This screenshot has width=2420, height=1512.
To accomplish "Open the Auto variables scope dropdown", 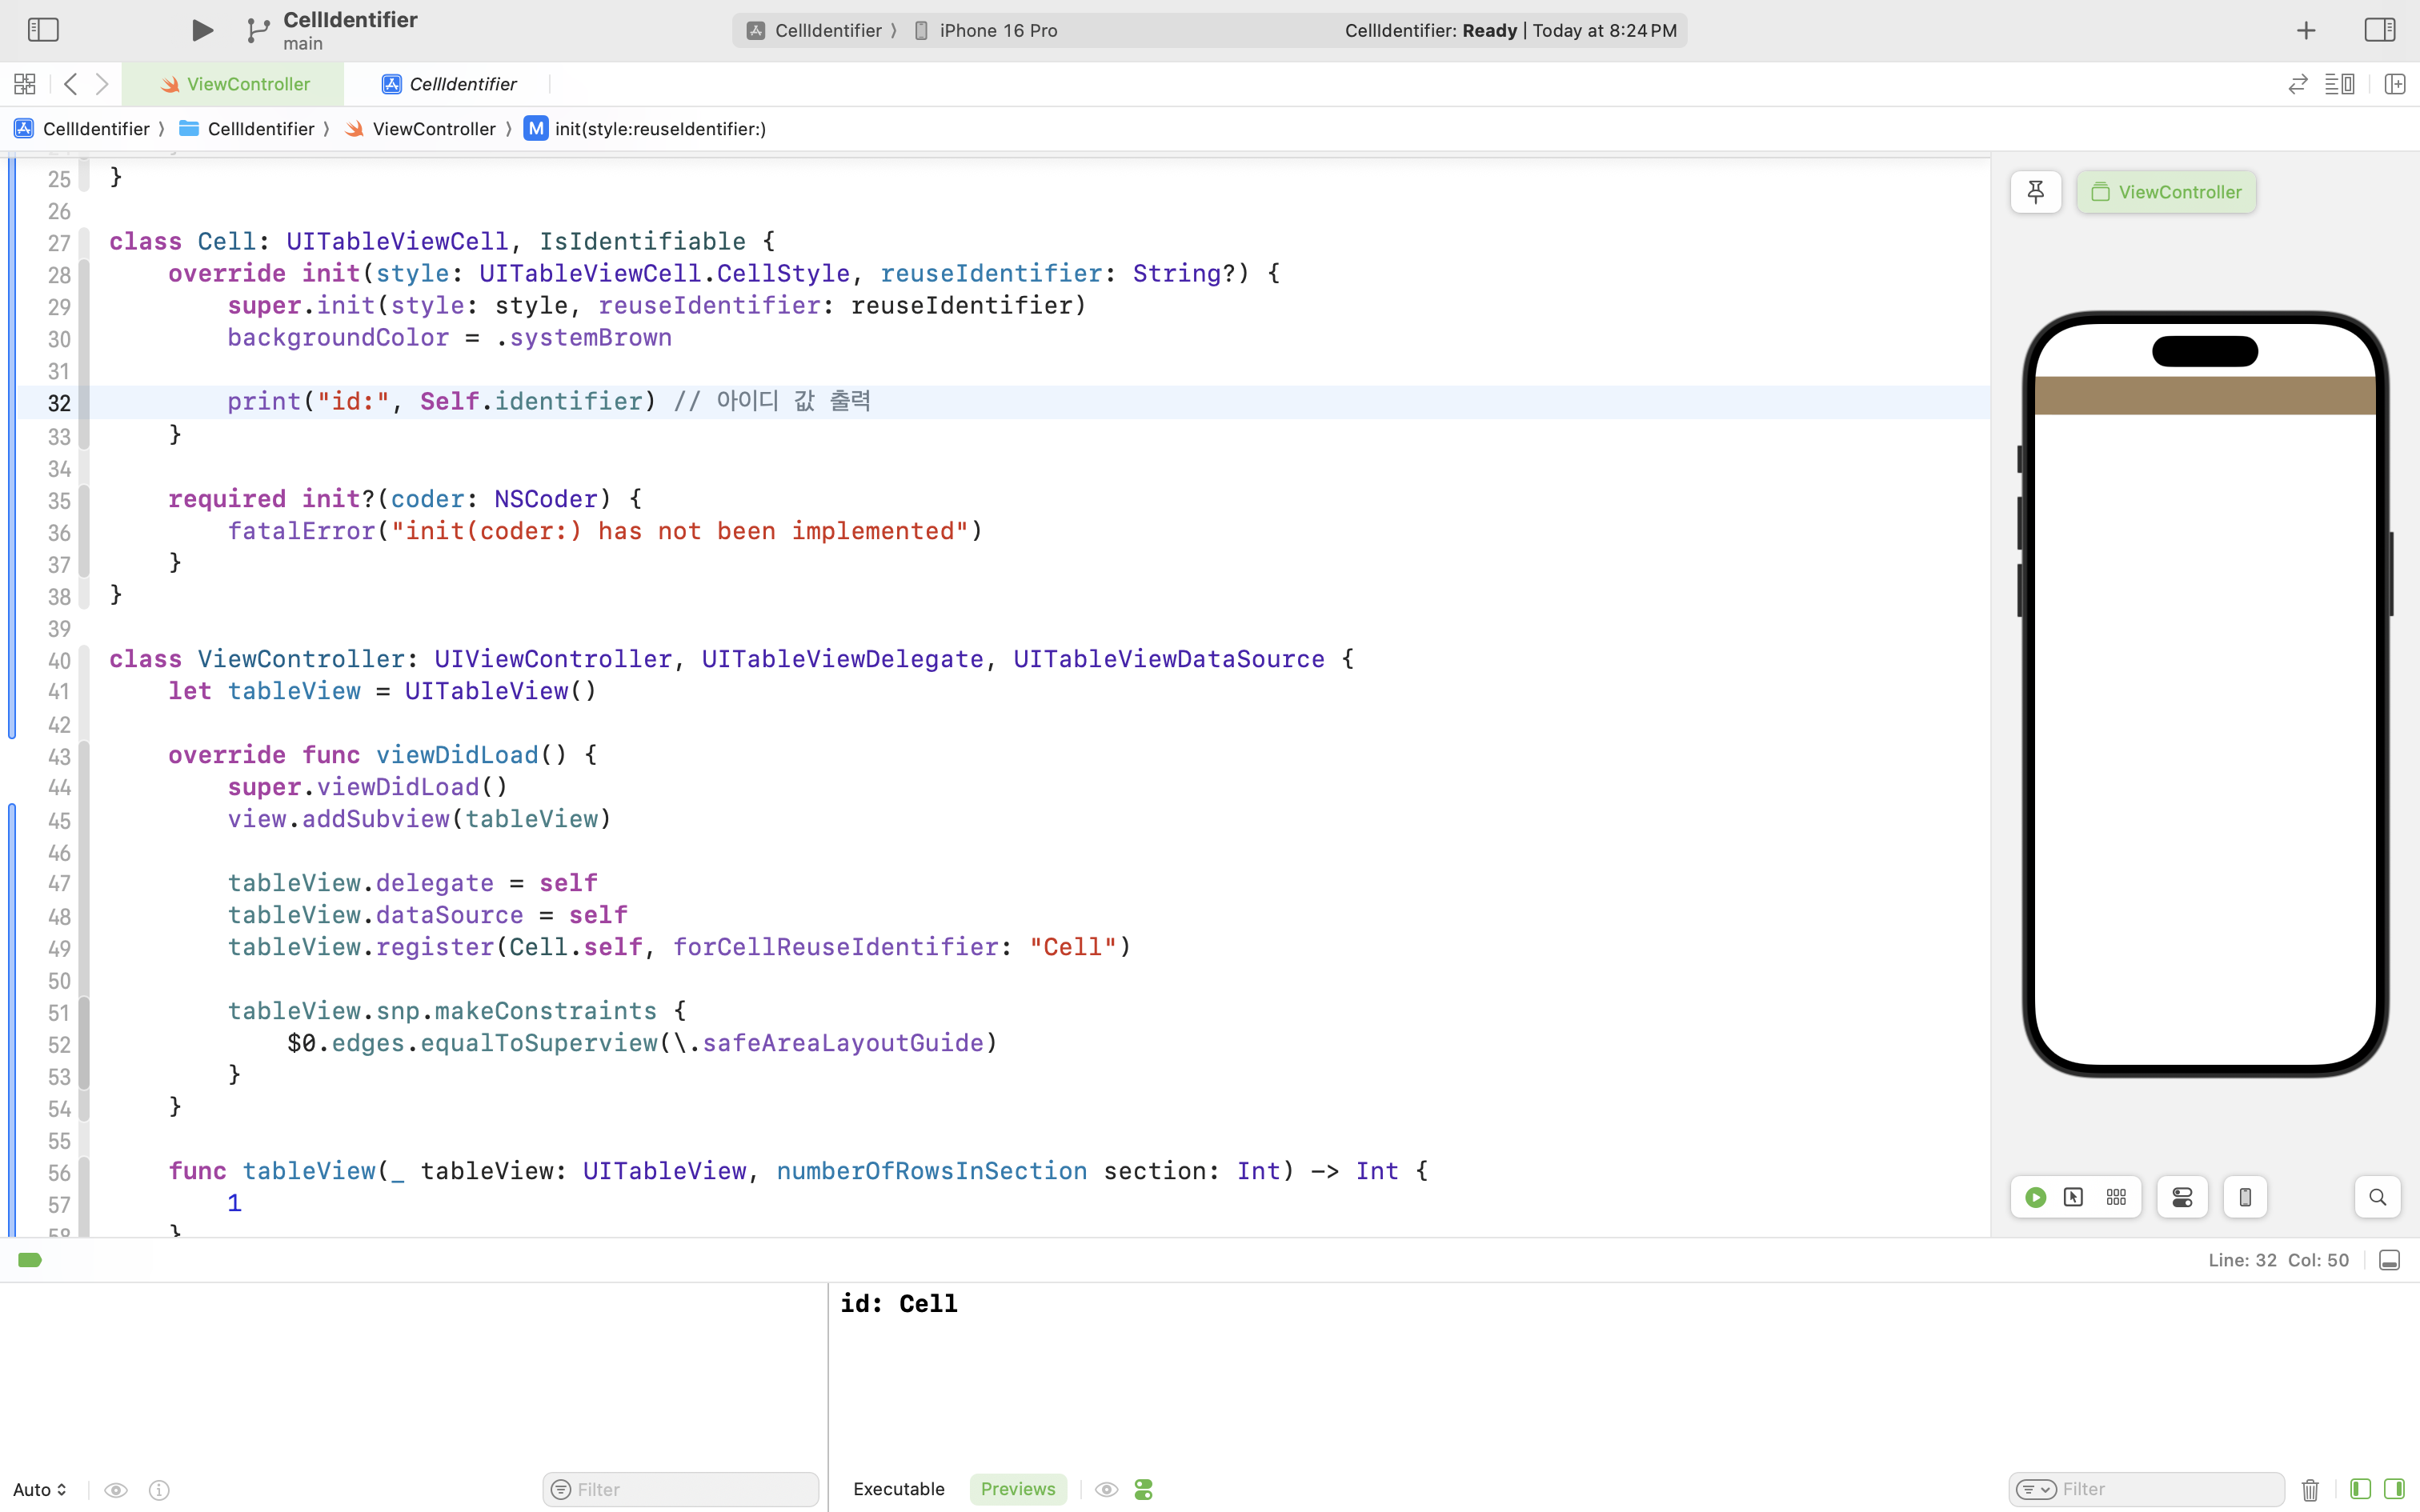I will click(40, 1490).
